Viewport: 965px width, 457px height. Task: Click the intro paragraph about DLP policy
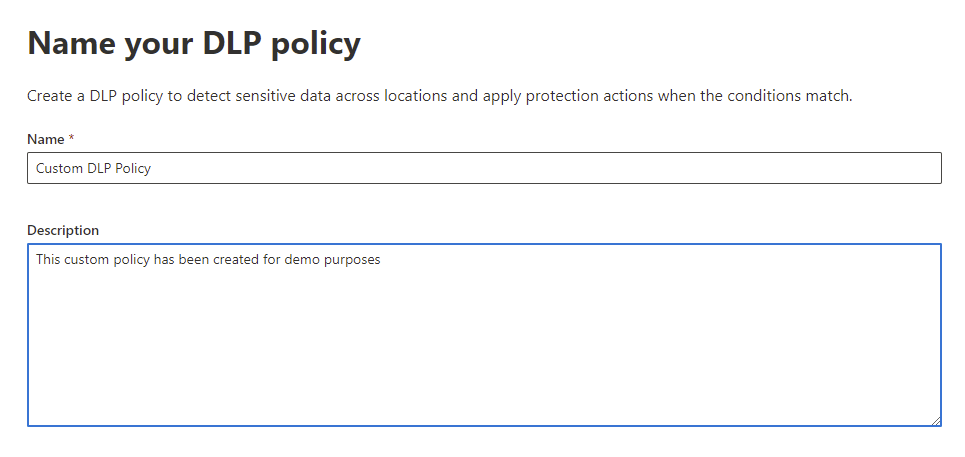pyautogui.click(x=439, y=97)
